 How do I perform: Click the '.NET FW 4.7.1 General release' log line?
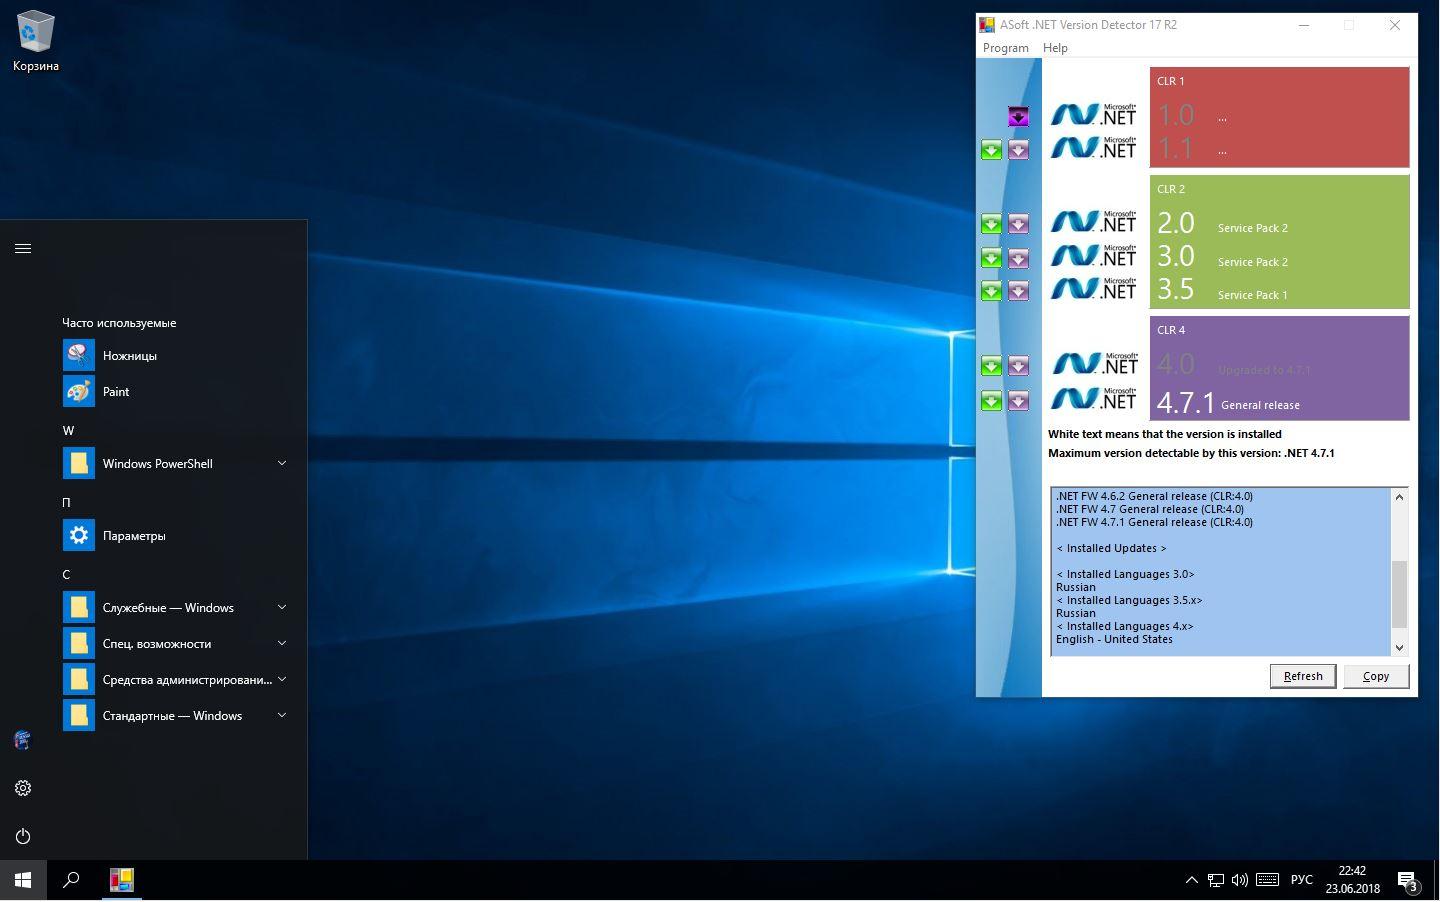click(1154, 522)
